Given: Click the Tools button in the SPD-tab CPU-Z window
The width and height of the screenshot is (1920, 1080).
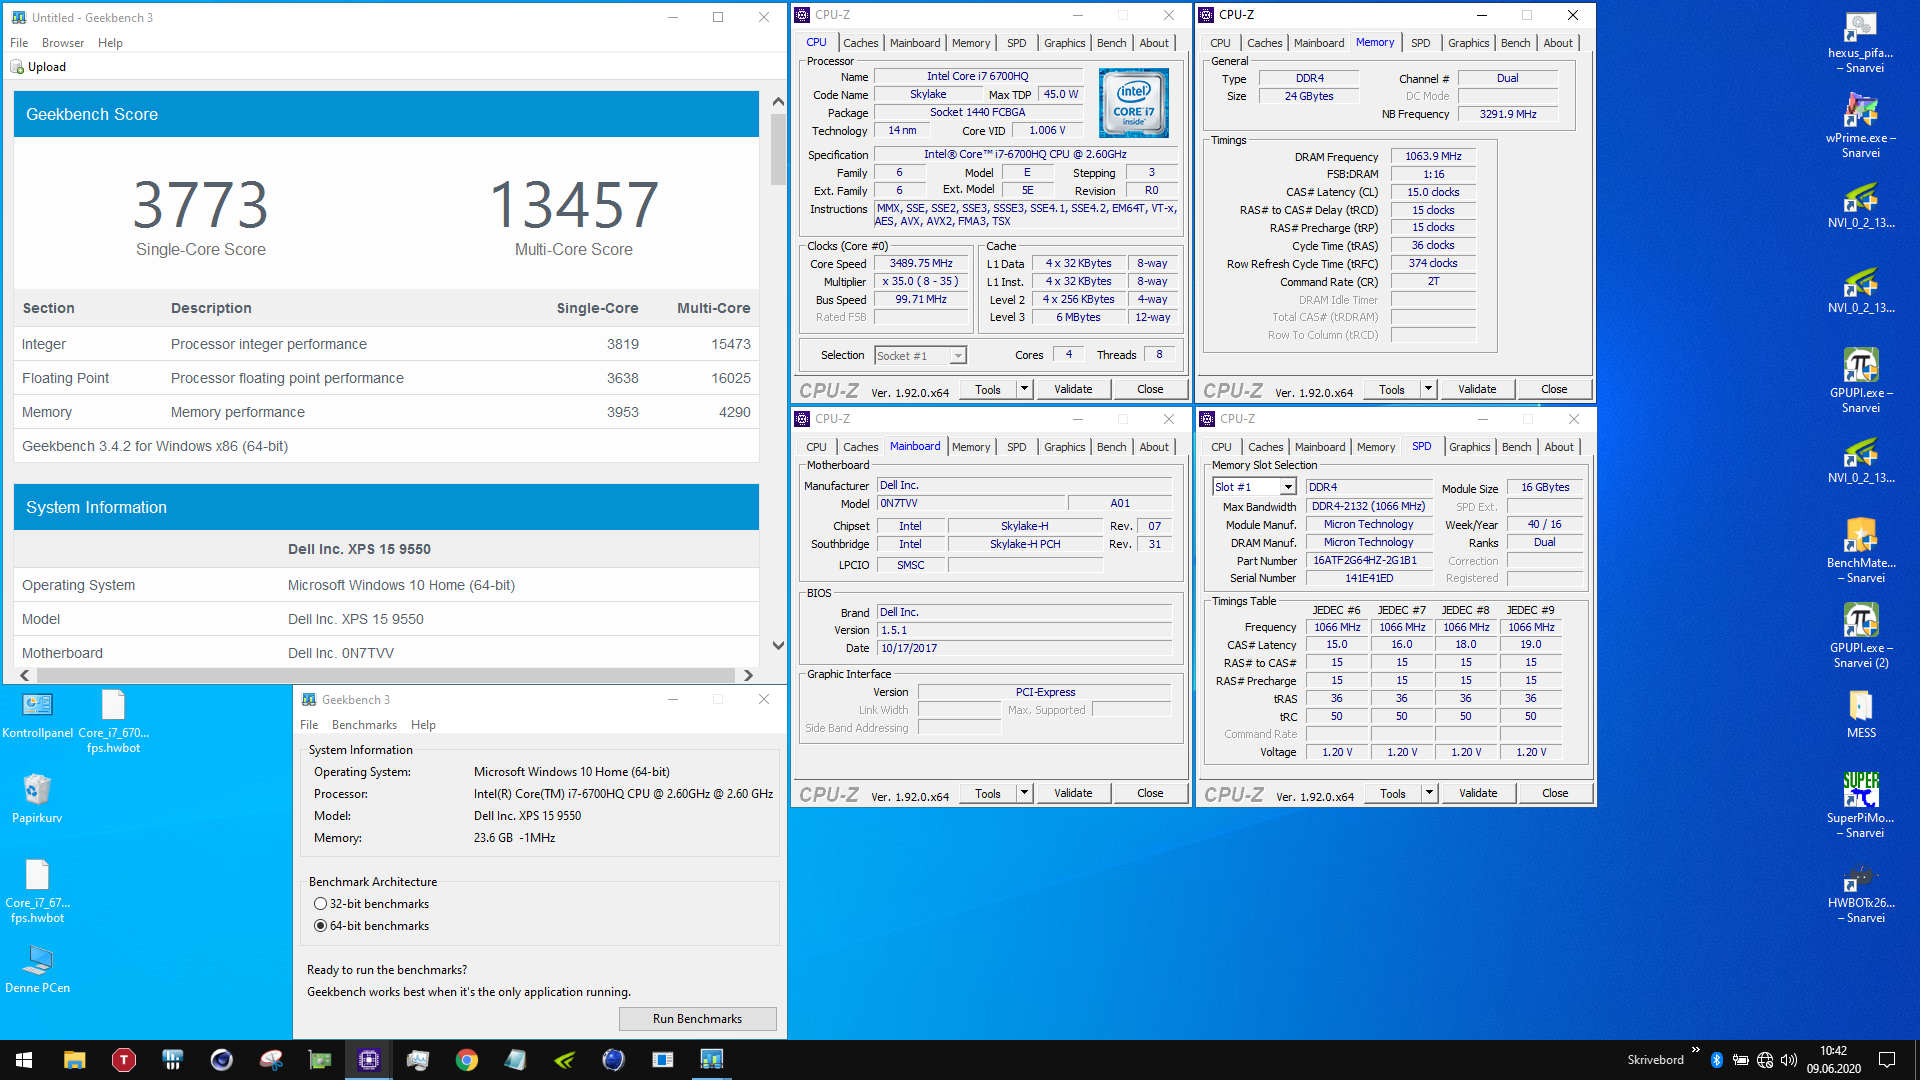Looking at the screenshot, I should [1392, 793].
